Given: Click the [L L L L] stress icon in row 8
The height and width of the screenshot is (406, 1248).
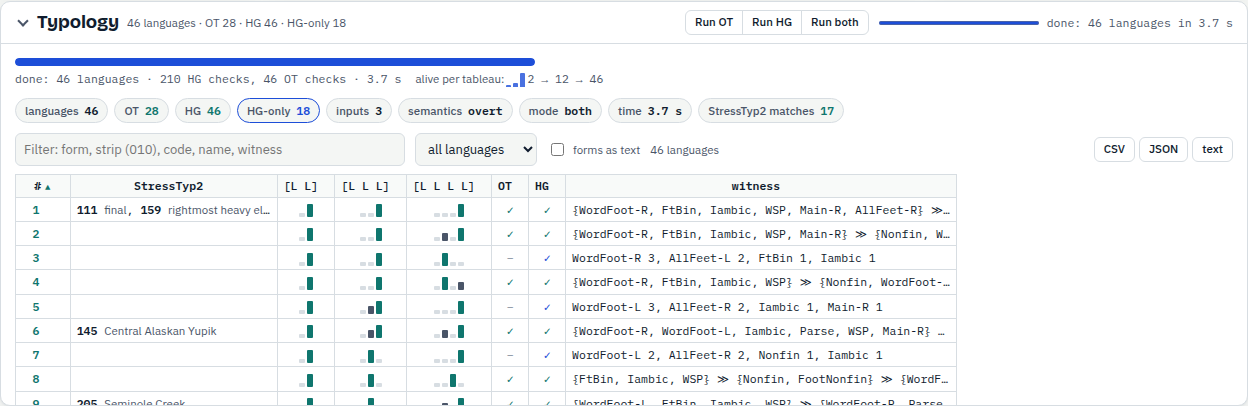Looking at the screenshot, I should tap(449, 378).
